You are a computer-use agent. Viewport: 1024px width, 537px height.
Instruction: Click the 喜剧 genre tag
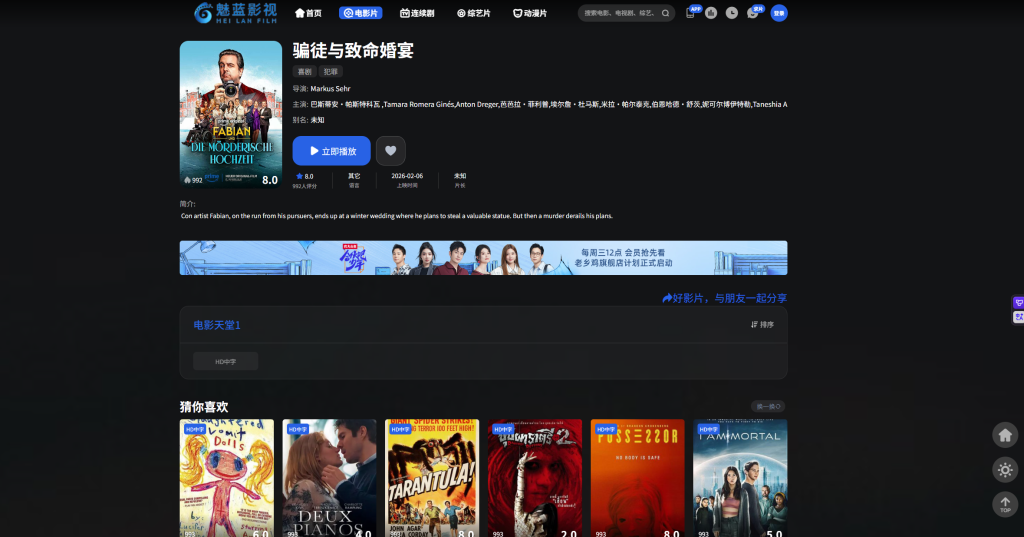point(304,72)
